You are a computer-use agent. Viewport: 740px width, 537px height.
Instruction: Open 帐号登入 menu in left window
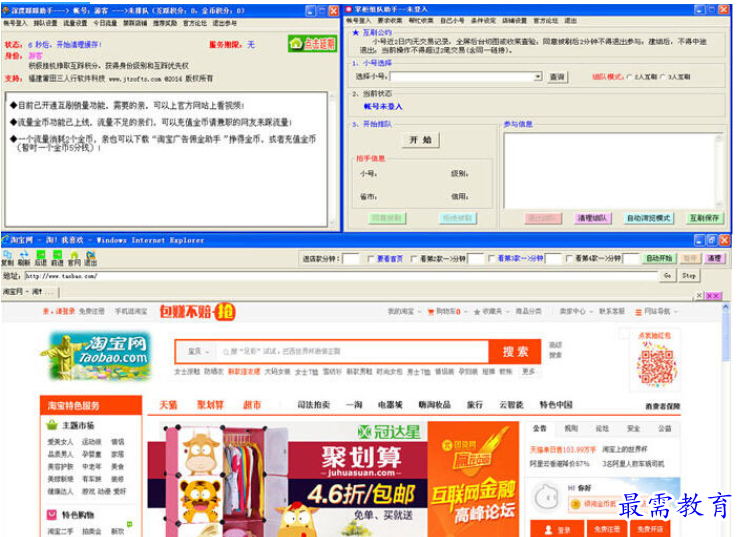(15, 23)
